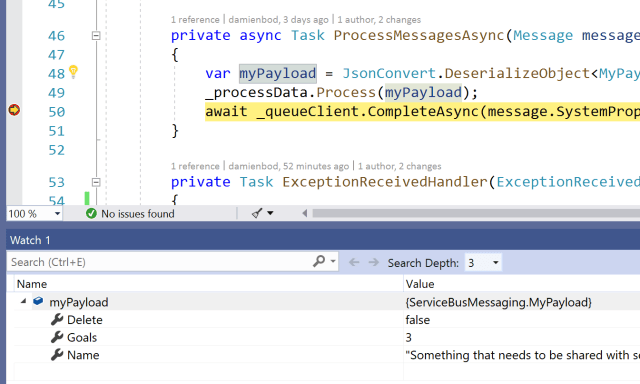The width and height of the screenshot is (640, 384).
Task: Click the highlighted await _queueClient.CompleteAsync statement
Action: click(422, 111)
